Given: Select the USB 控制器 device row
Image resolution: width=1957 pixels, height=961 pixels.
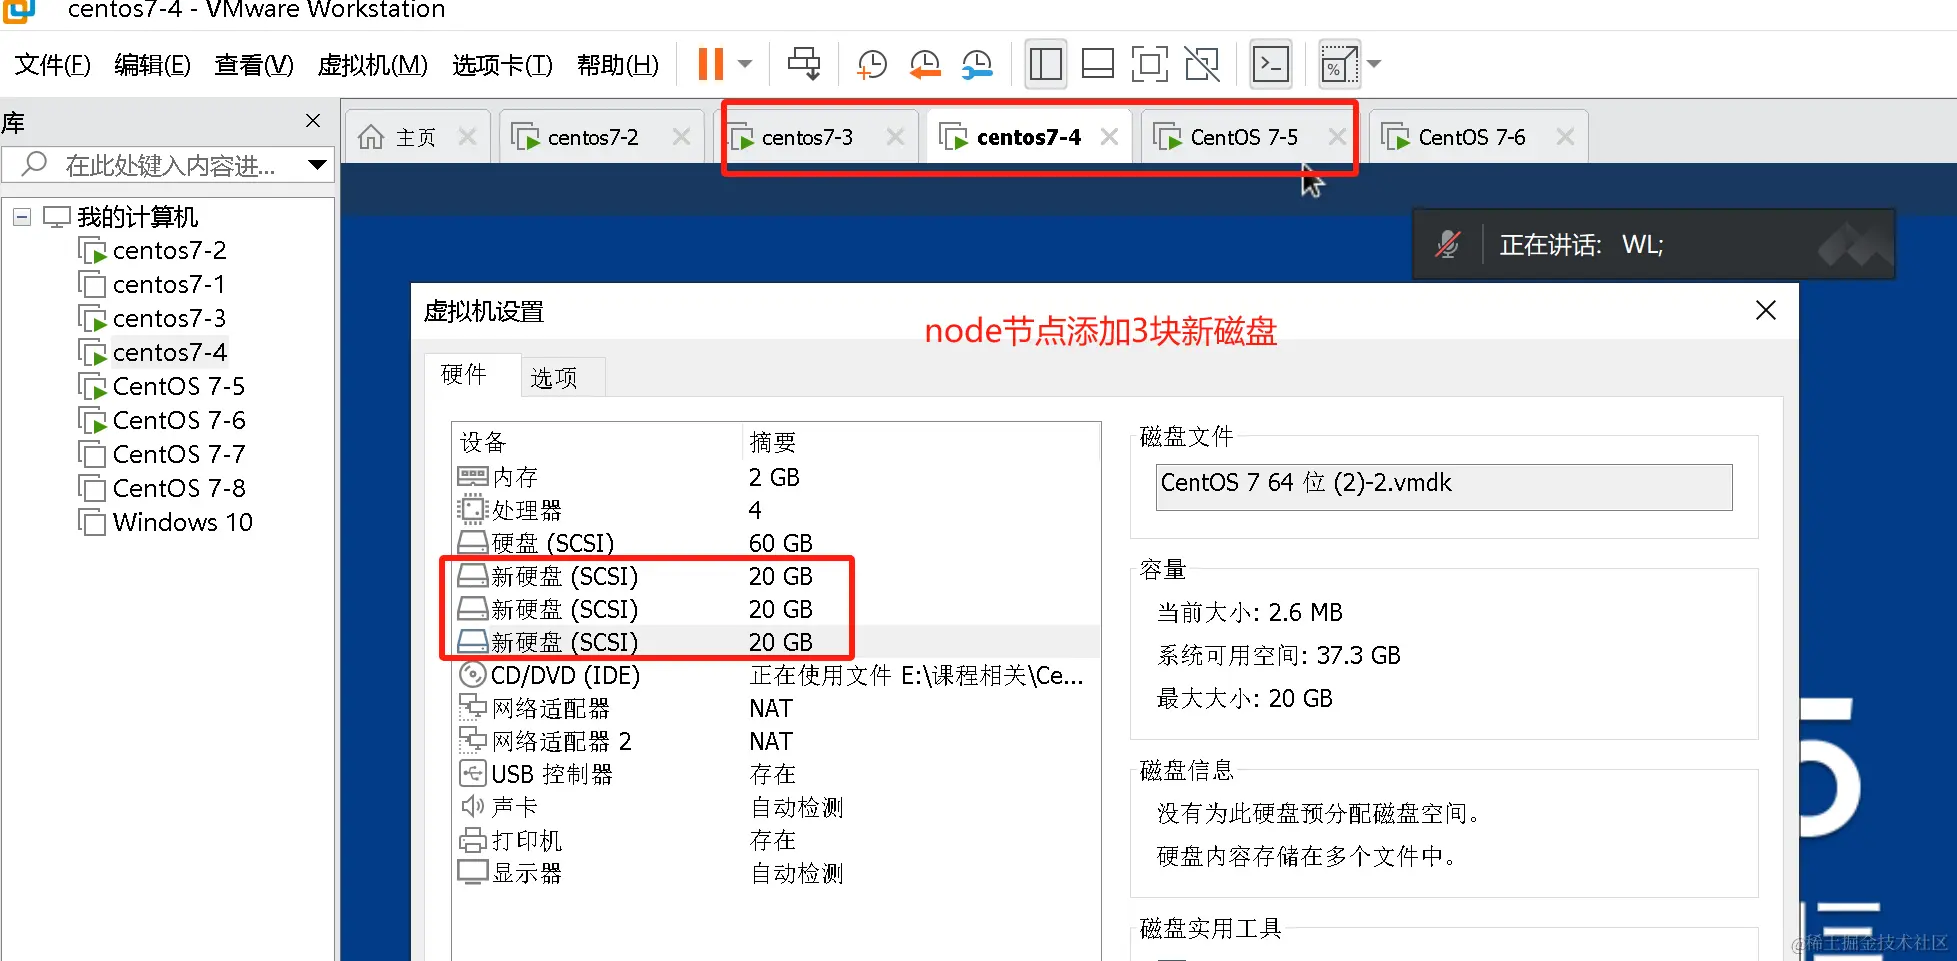Looking at the screenshot, I should coord(776,774).
